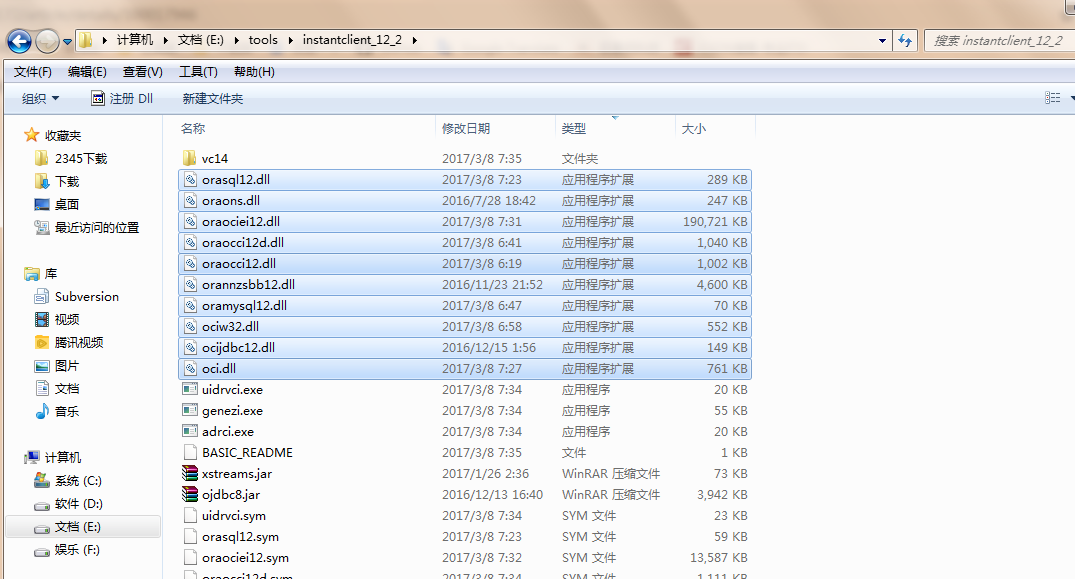Click the genezi.exe application icon
The height and width of the screenshot is (579, 1075).
pos(190,410)
